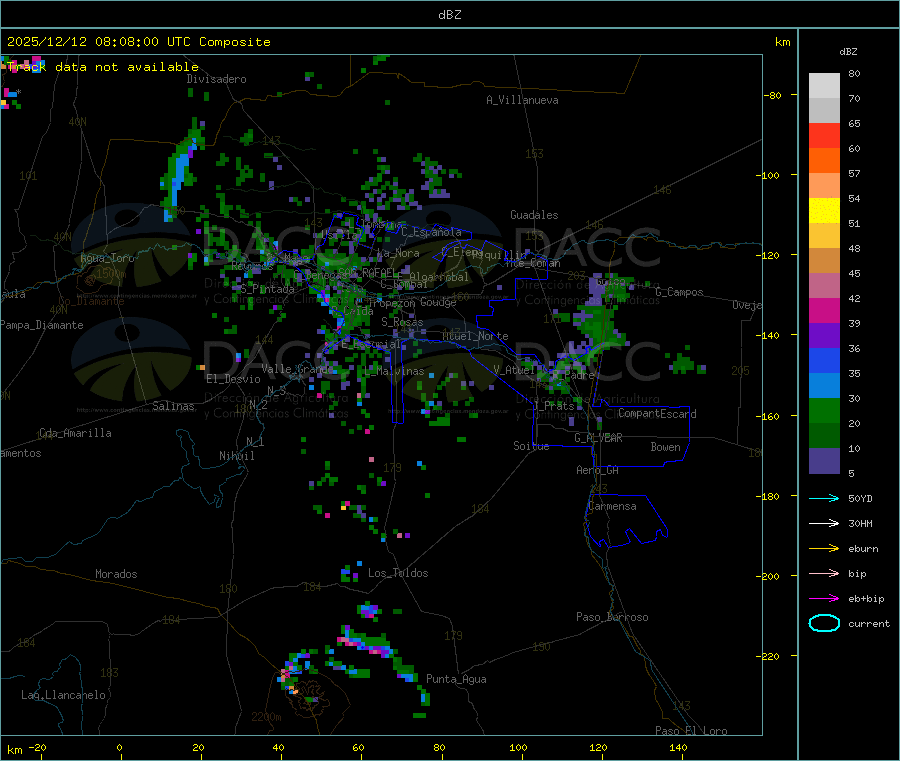Viewport: 900px width, 761px height.
Task: Click the 140 km tick on the bottom axis
Action: tap(678, 747)
